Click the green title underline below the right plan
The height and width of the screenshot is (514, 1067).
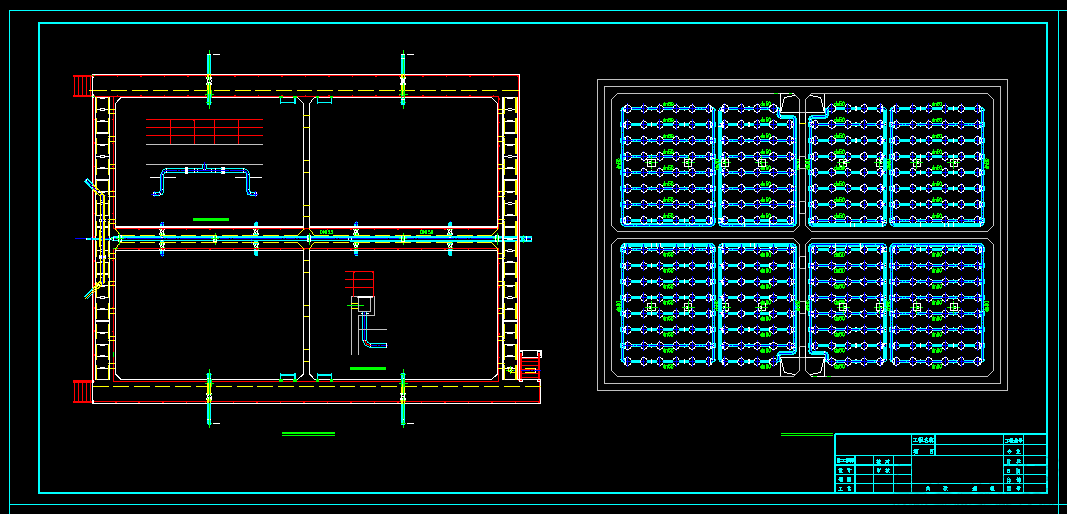pyautogui.click(x=807, y=434)
